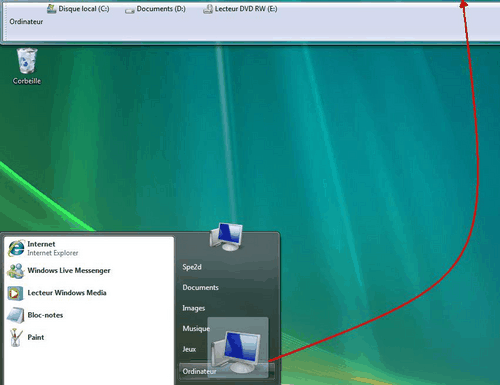
Task: Open Disque local (C:) drive
Action: (x=78, y=9)
